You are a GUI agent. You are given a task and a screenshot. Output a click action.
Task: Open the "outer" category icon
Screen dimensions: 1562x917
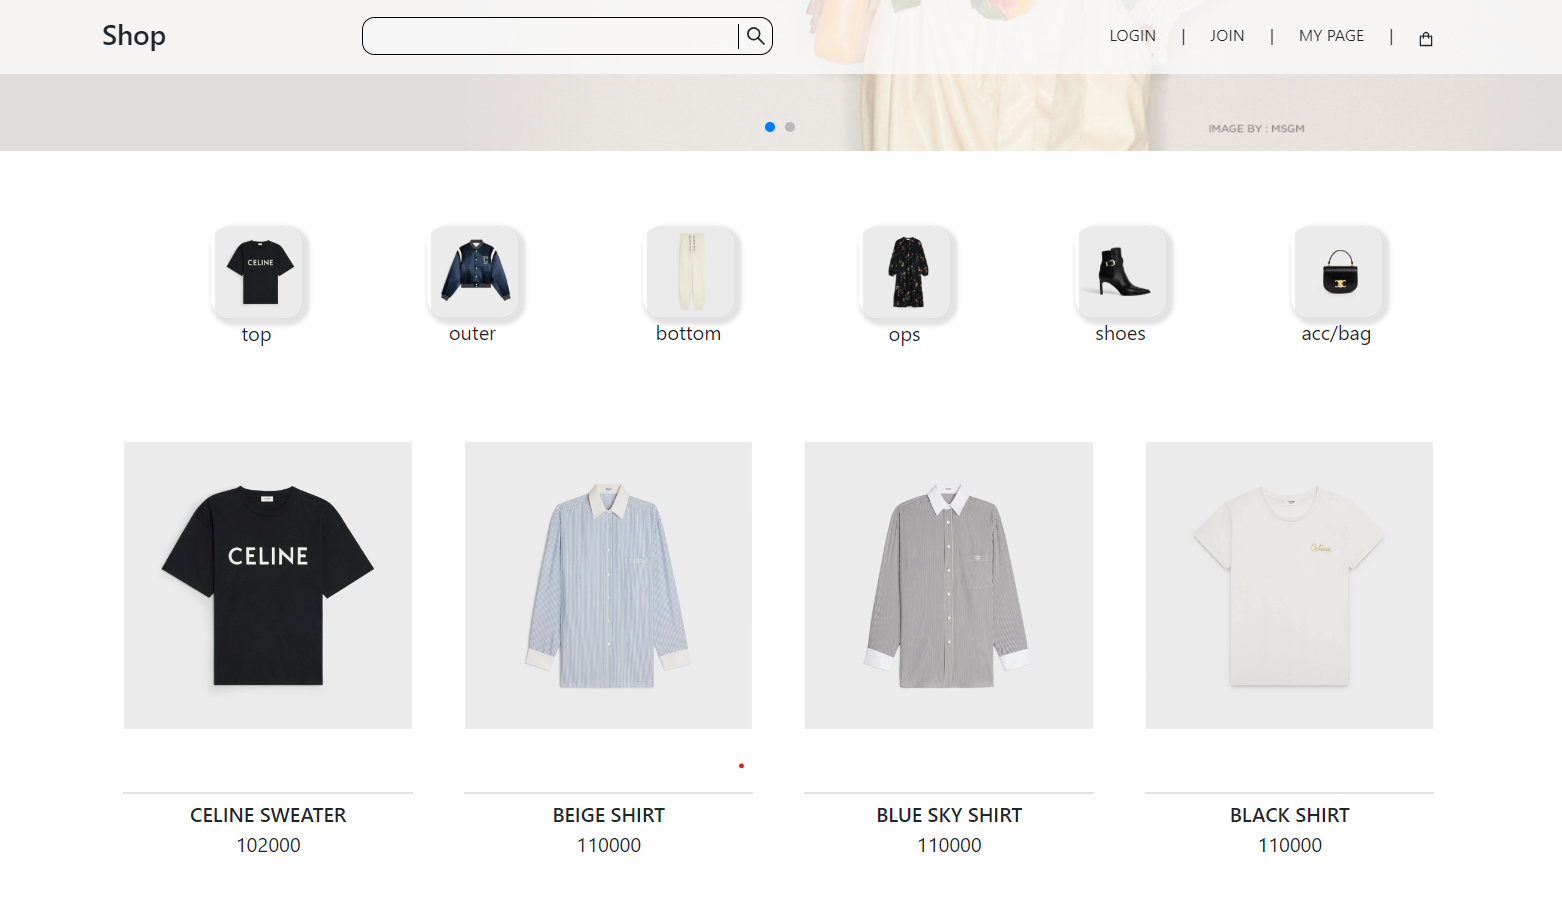[x=473, y=272]
